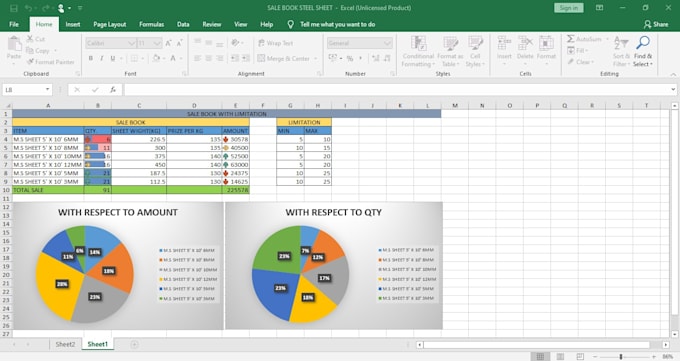Open the Cell Styles gallery
The image size is (680, 361).
475,51
